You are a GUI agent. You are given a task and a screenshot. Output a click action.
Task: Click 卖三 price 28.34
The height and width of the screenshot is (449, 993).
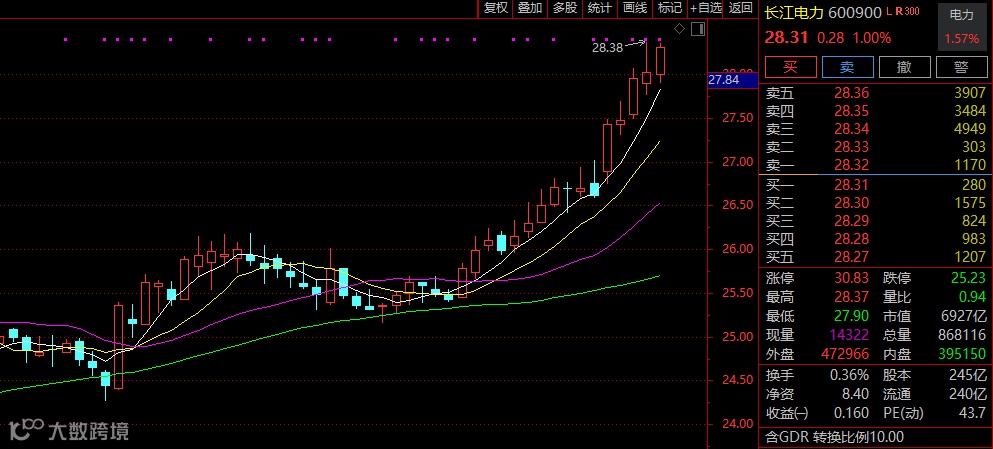click(x=851, y=129)
